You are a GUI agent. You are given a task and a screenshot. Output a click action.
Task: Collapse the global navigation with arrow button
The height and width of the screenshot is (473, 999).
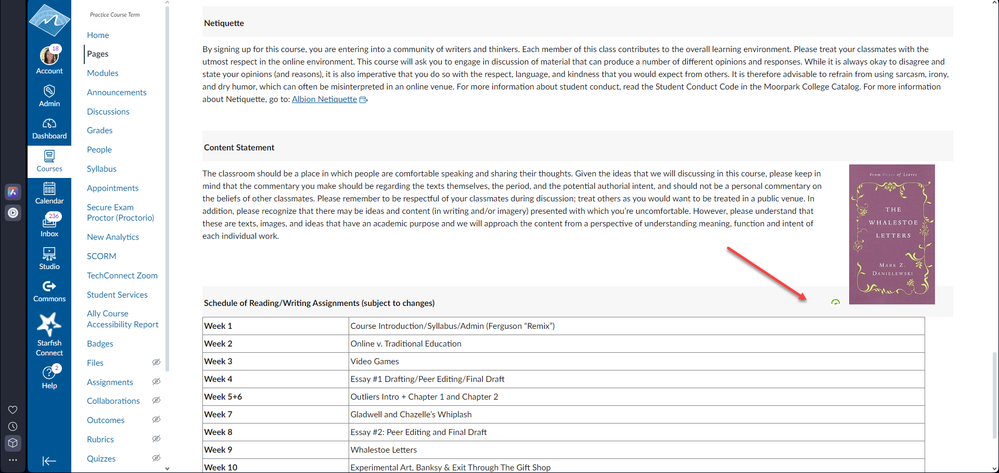pyautogui.click(x=49, y=460)
